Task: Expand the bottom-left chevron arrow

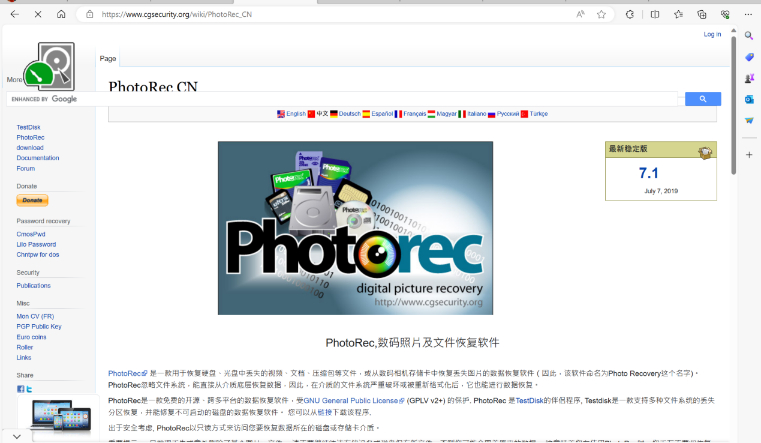Action: [17, 437]
